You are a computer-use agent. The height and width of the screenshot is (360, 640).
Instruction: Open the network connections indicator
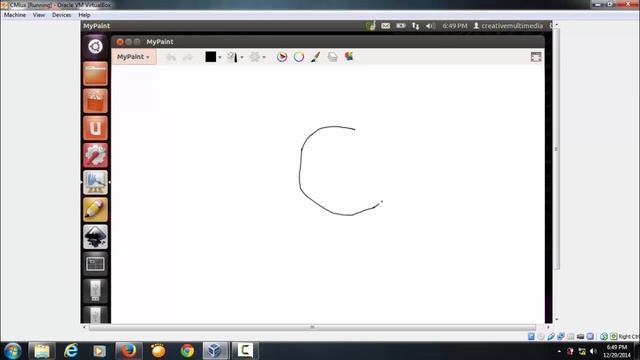(415, 26)
